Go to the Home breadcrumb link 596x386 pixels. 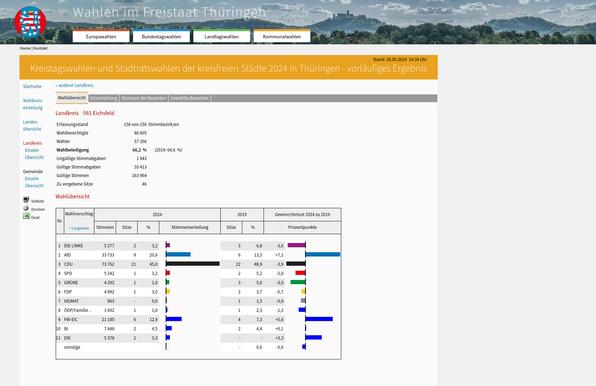(25, 48)
